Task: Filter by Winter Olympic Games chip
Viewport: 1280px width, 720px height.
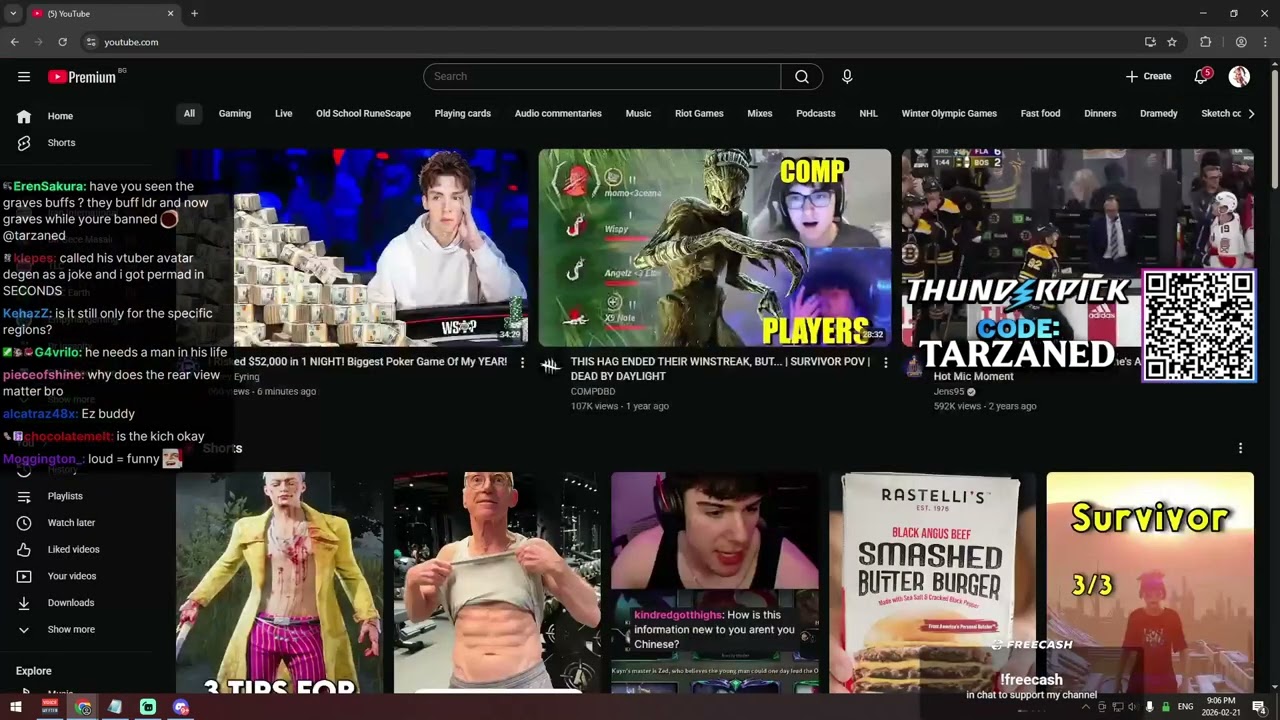Action: (949, 114)
